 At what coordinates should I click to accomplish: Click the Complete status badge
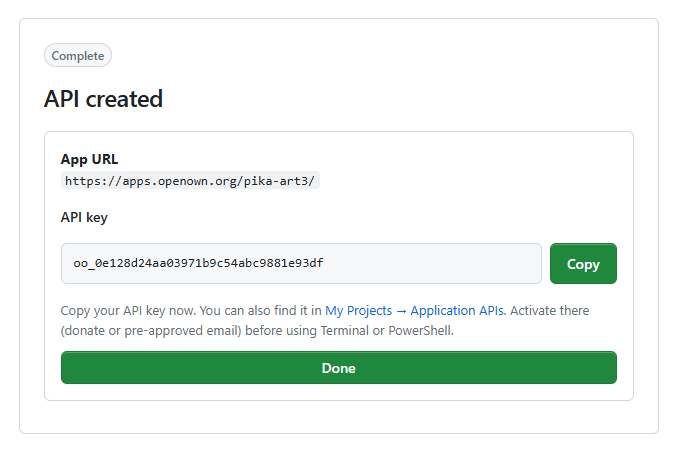coord(78,56)
